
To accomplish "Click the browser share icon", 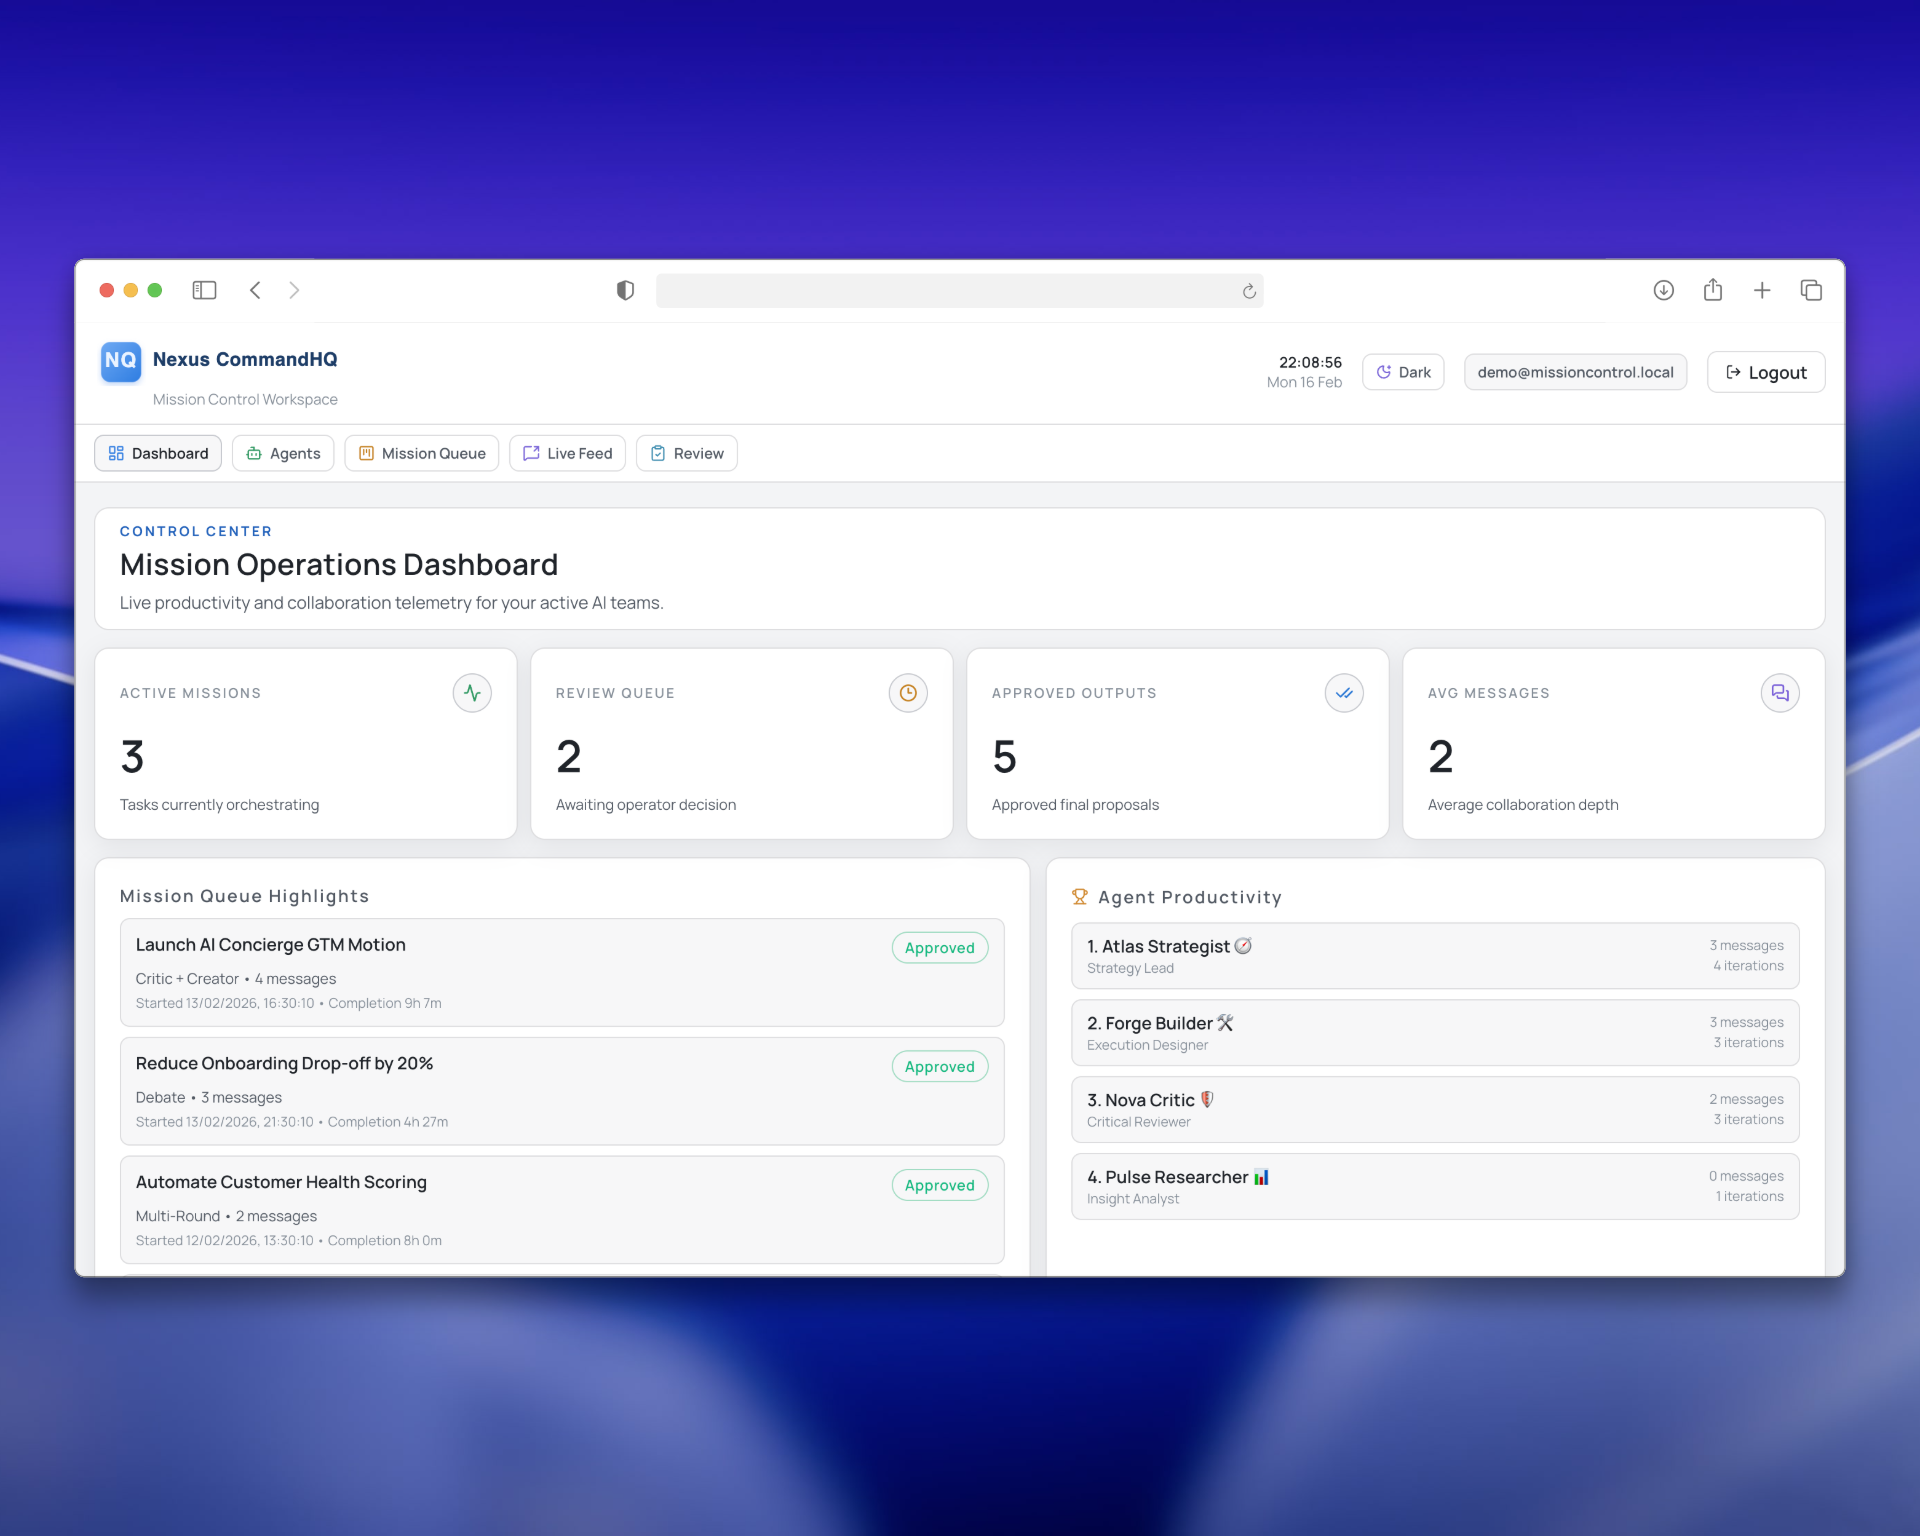I will 1712,290.
